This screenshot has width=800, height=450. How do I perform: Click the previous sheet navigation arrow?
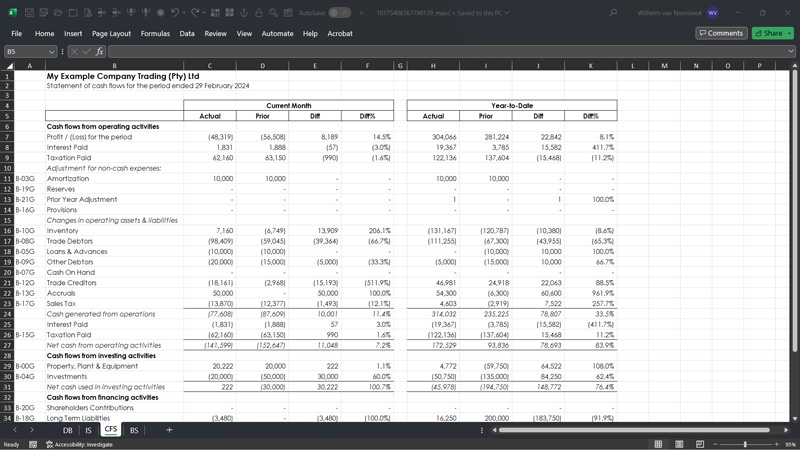15,430
